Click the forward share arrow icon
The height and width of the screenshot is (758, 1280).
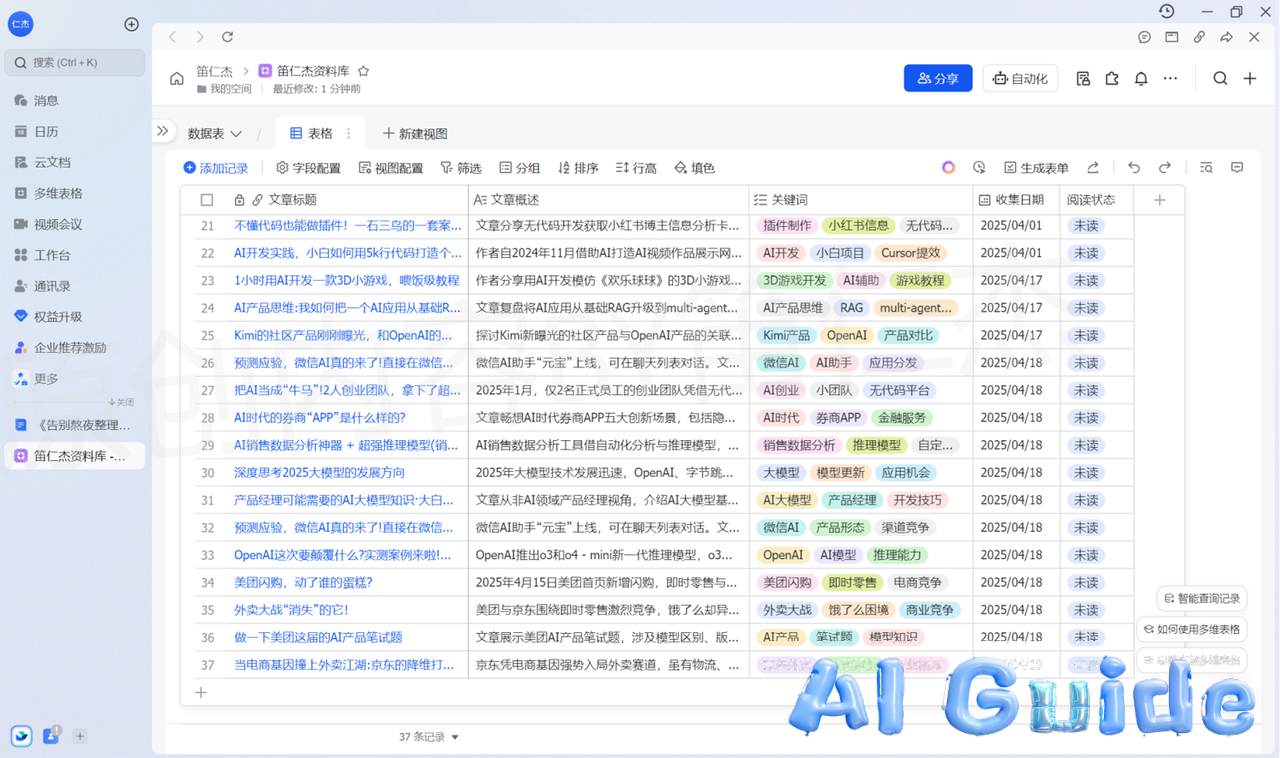1226,37
